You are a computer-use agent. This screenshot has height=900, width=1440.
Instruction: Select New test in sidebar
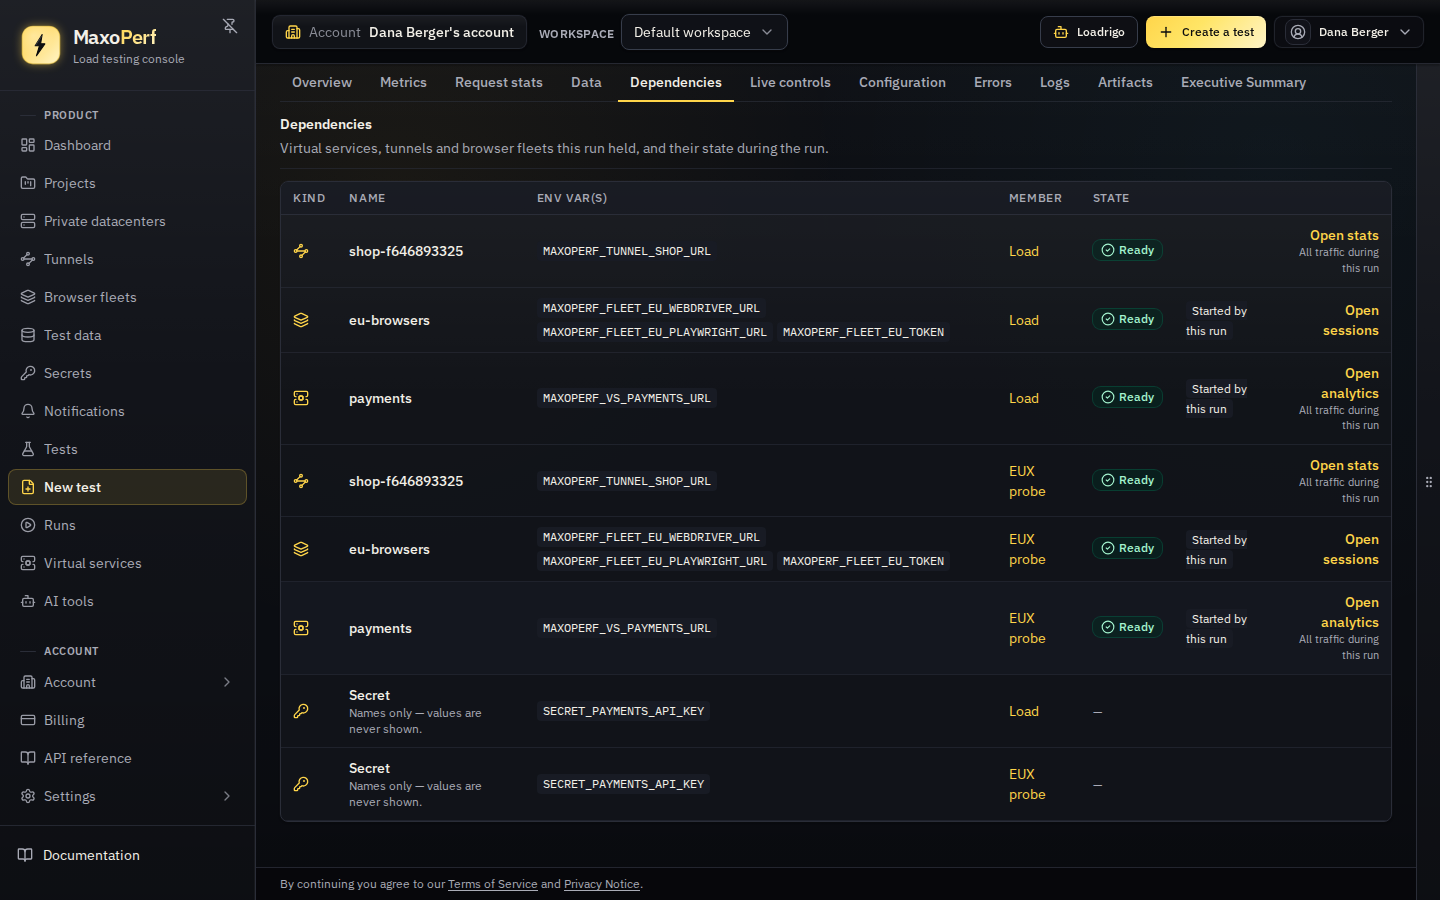(x=127, y=487)
